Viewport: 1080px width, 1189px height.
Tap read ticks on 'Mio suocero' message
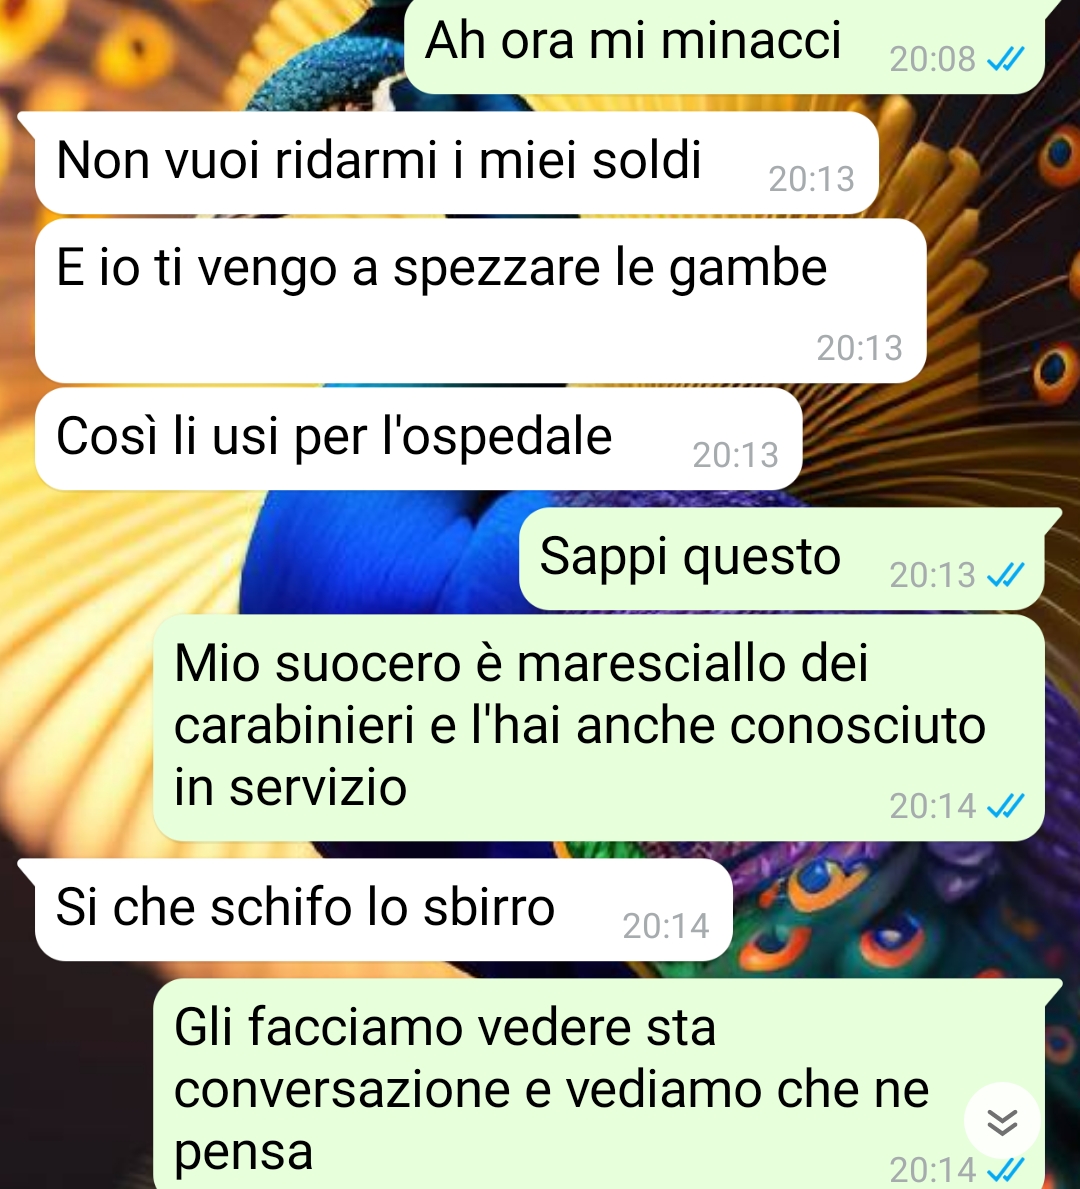coord(1006,805)
